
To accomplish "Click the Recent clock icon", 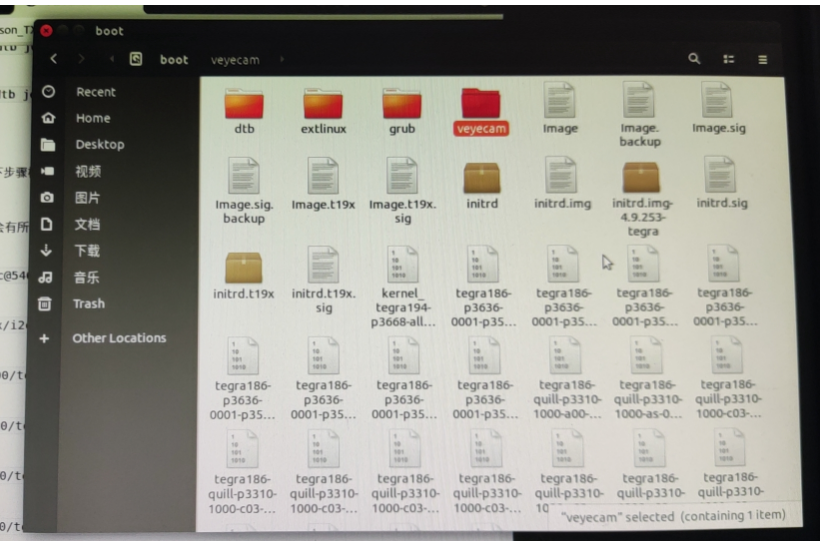I will [49, 92].
